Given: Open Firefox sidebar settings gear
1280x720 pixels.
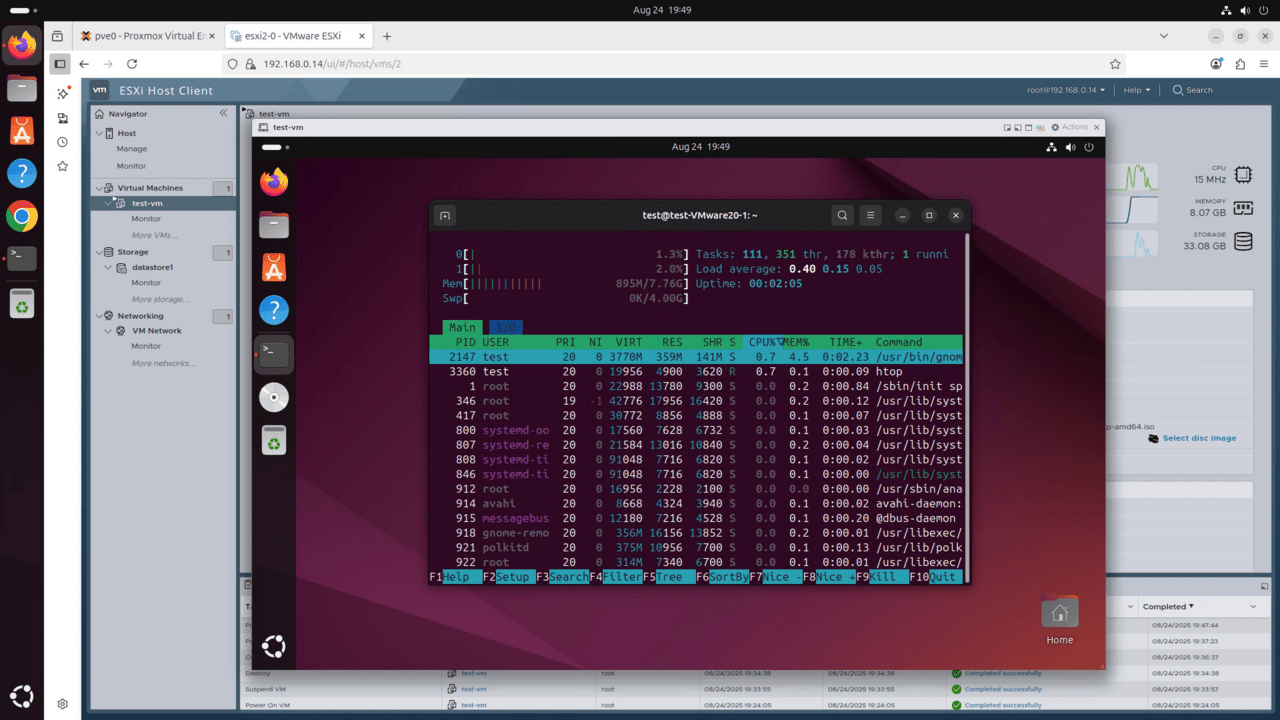Looking at the screenshot, I should (62, 704).
